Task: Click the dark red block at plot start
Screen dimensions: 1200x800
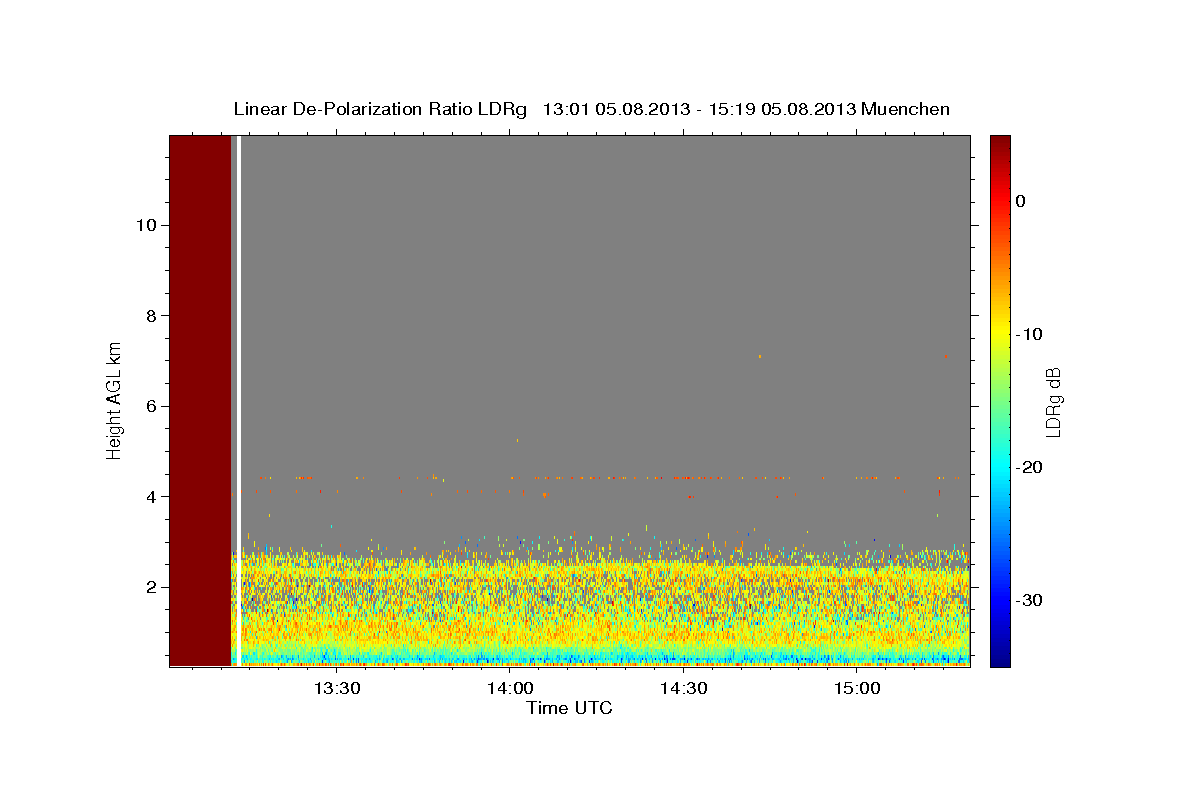Action: tap(200, 400)
